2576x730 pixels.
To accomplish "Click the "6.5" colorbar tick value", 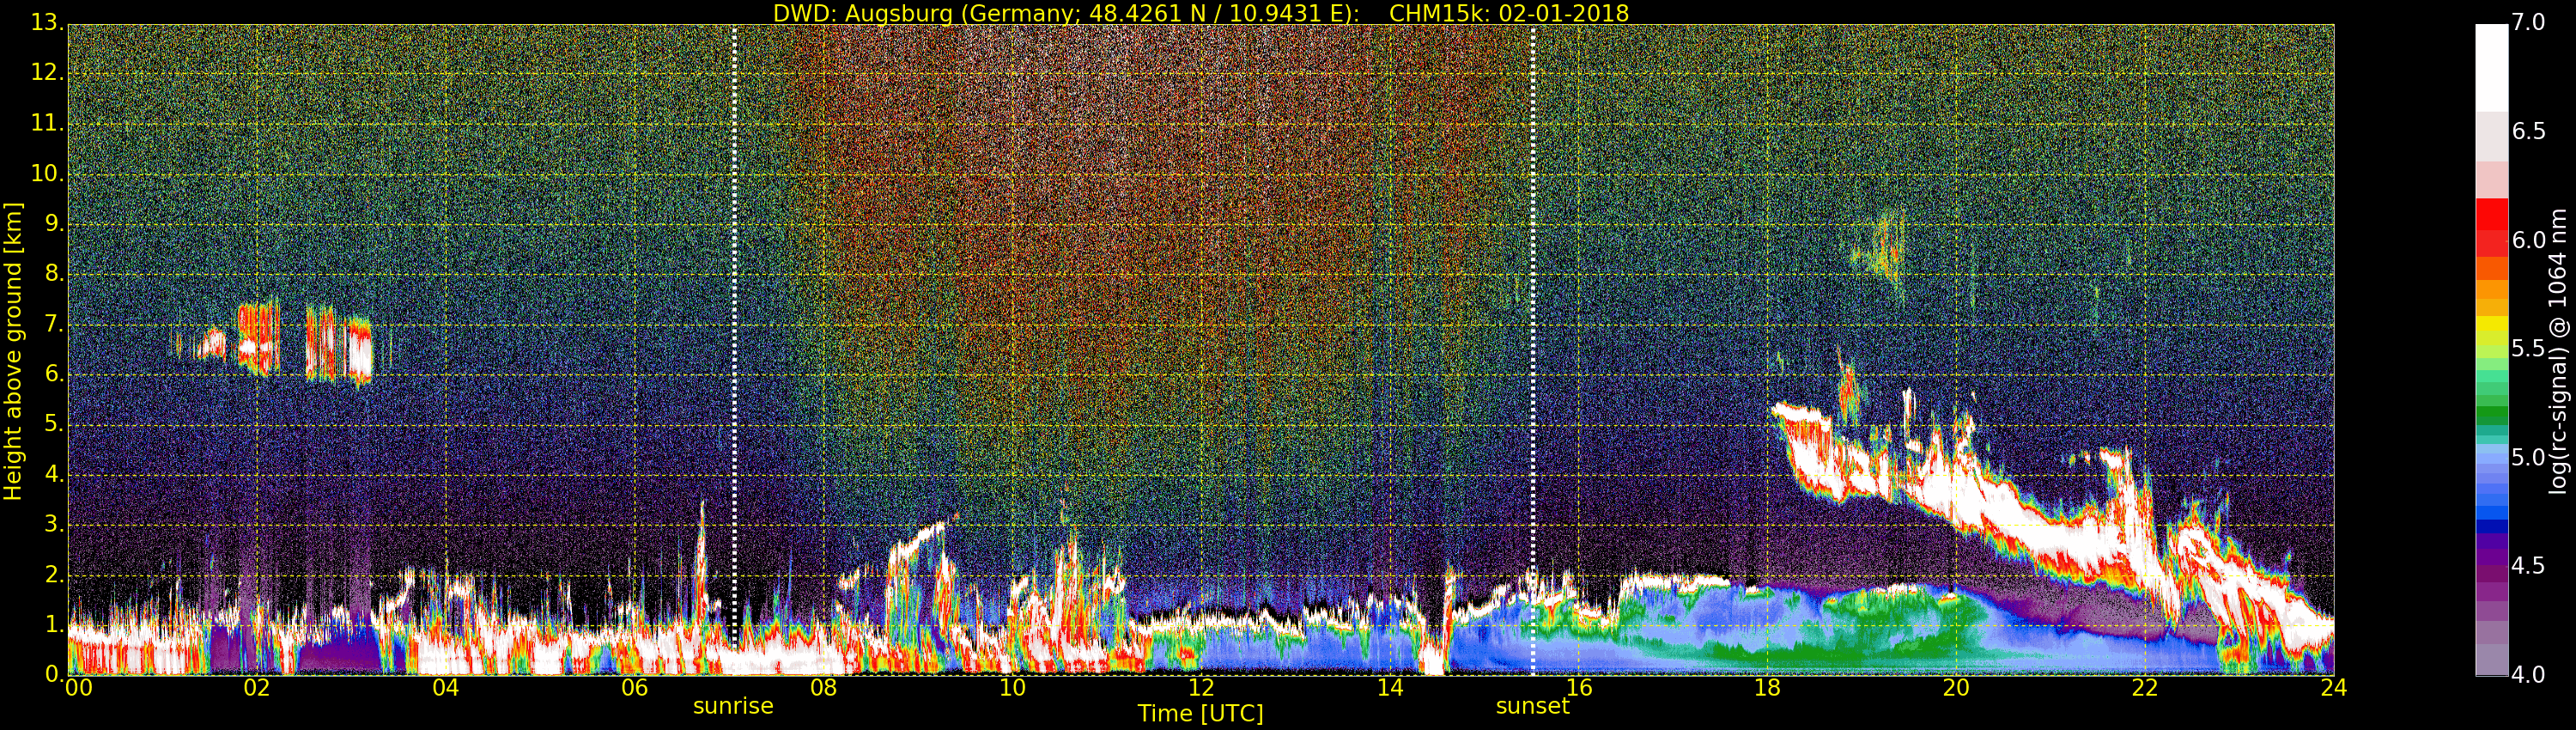I will pyautogui.click(x=2528, y=132).
